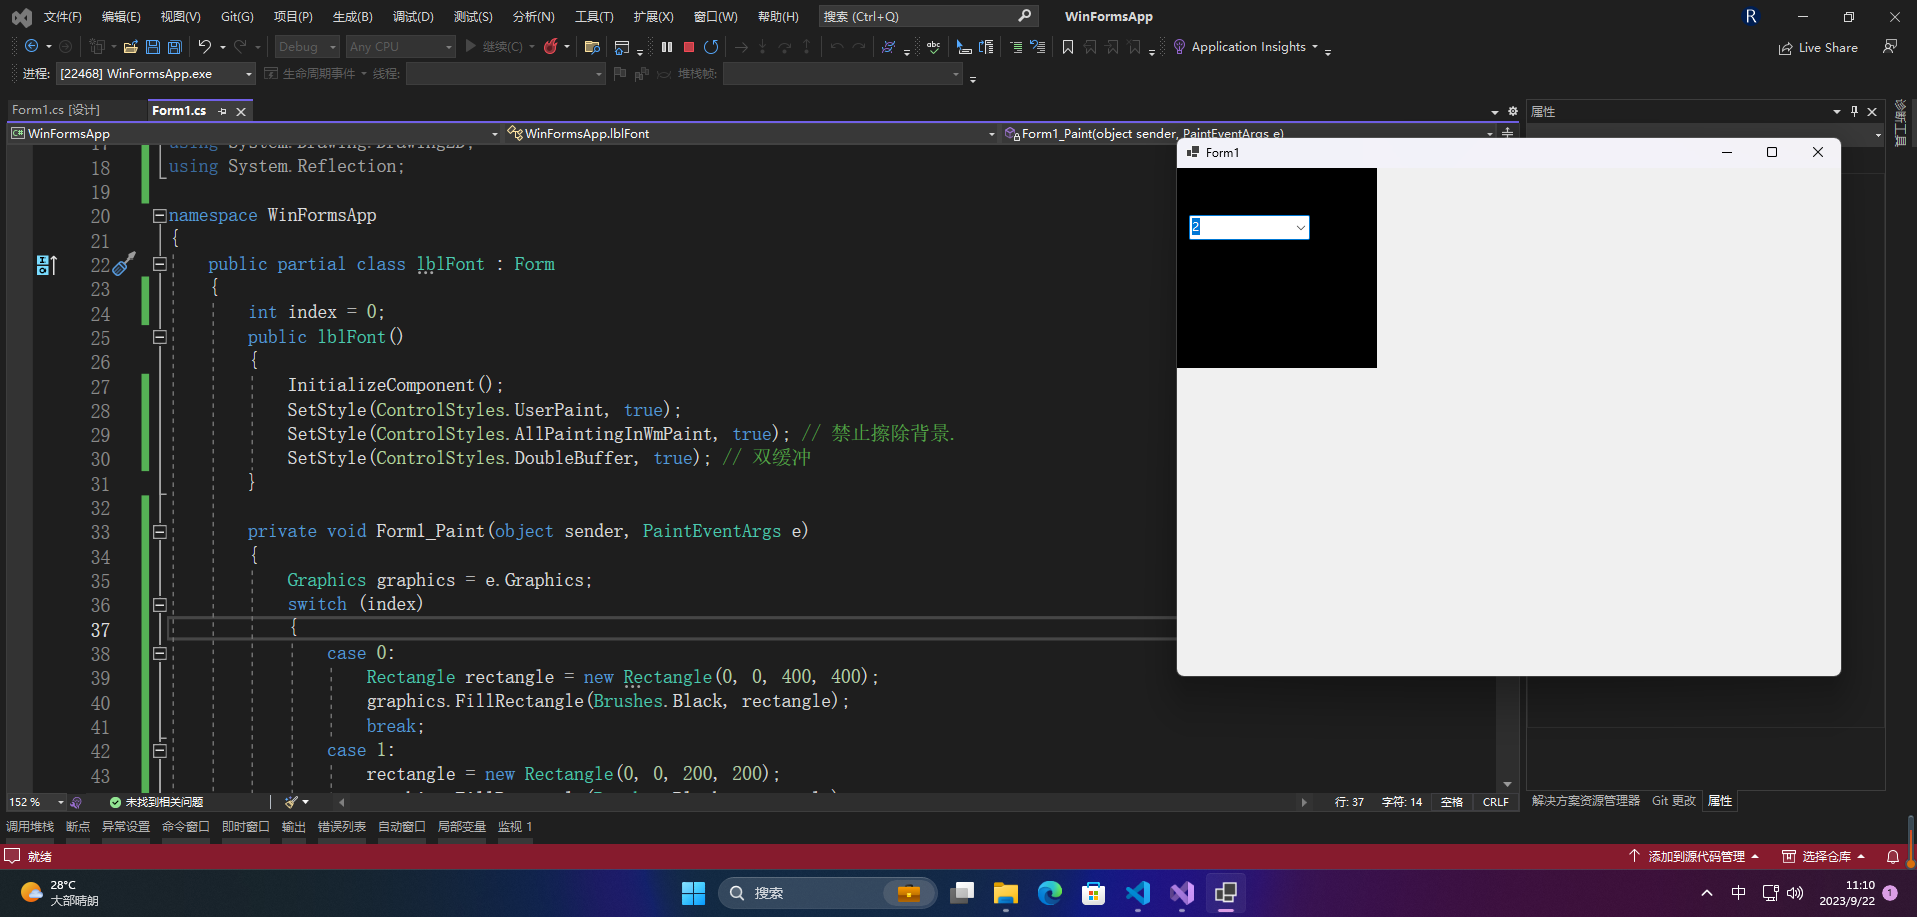
Task: Open the 152 % zoom dropdown
Action: [37, 802]
